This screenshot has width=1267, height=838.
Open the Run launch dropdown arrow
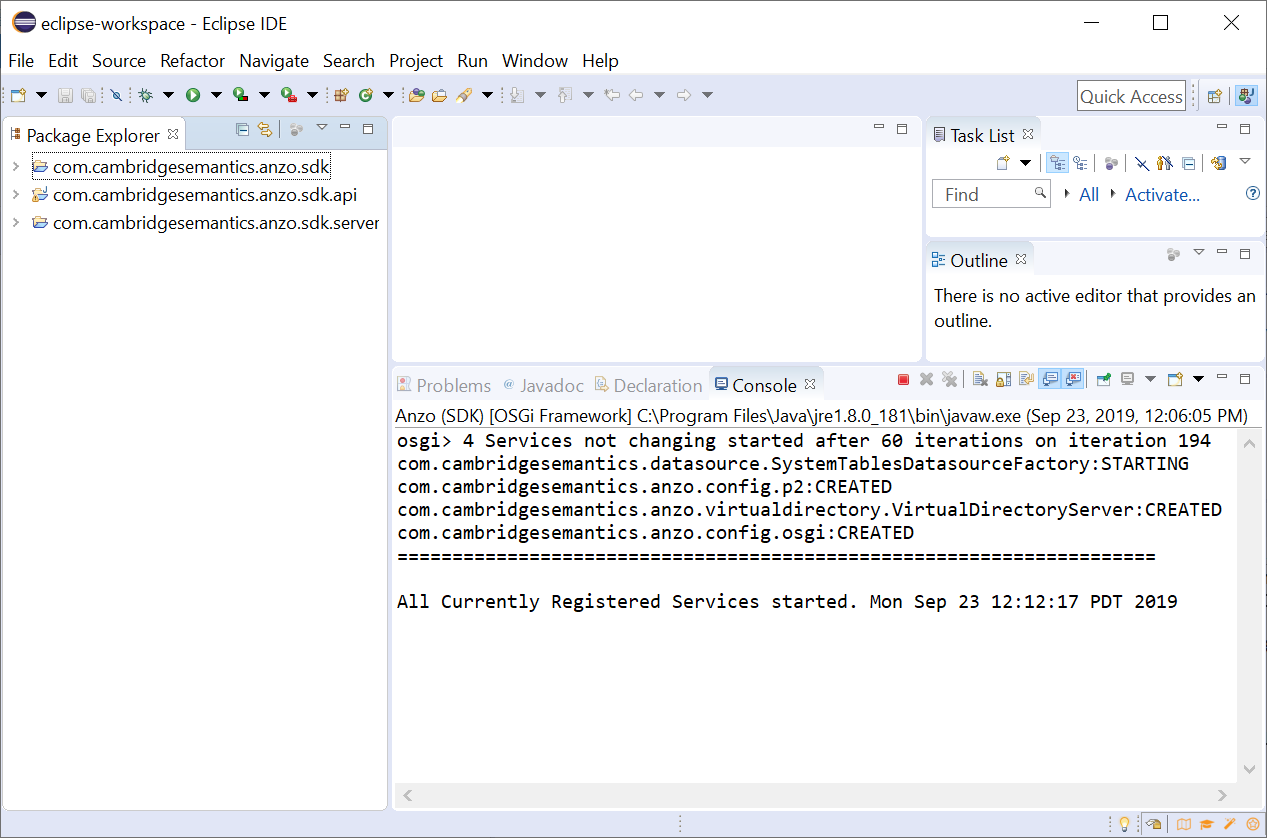(216, 95)
